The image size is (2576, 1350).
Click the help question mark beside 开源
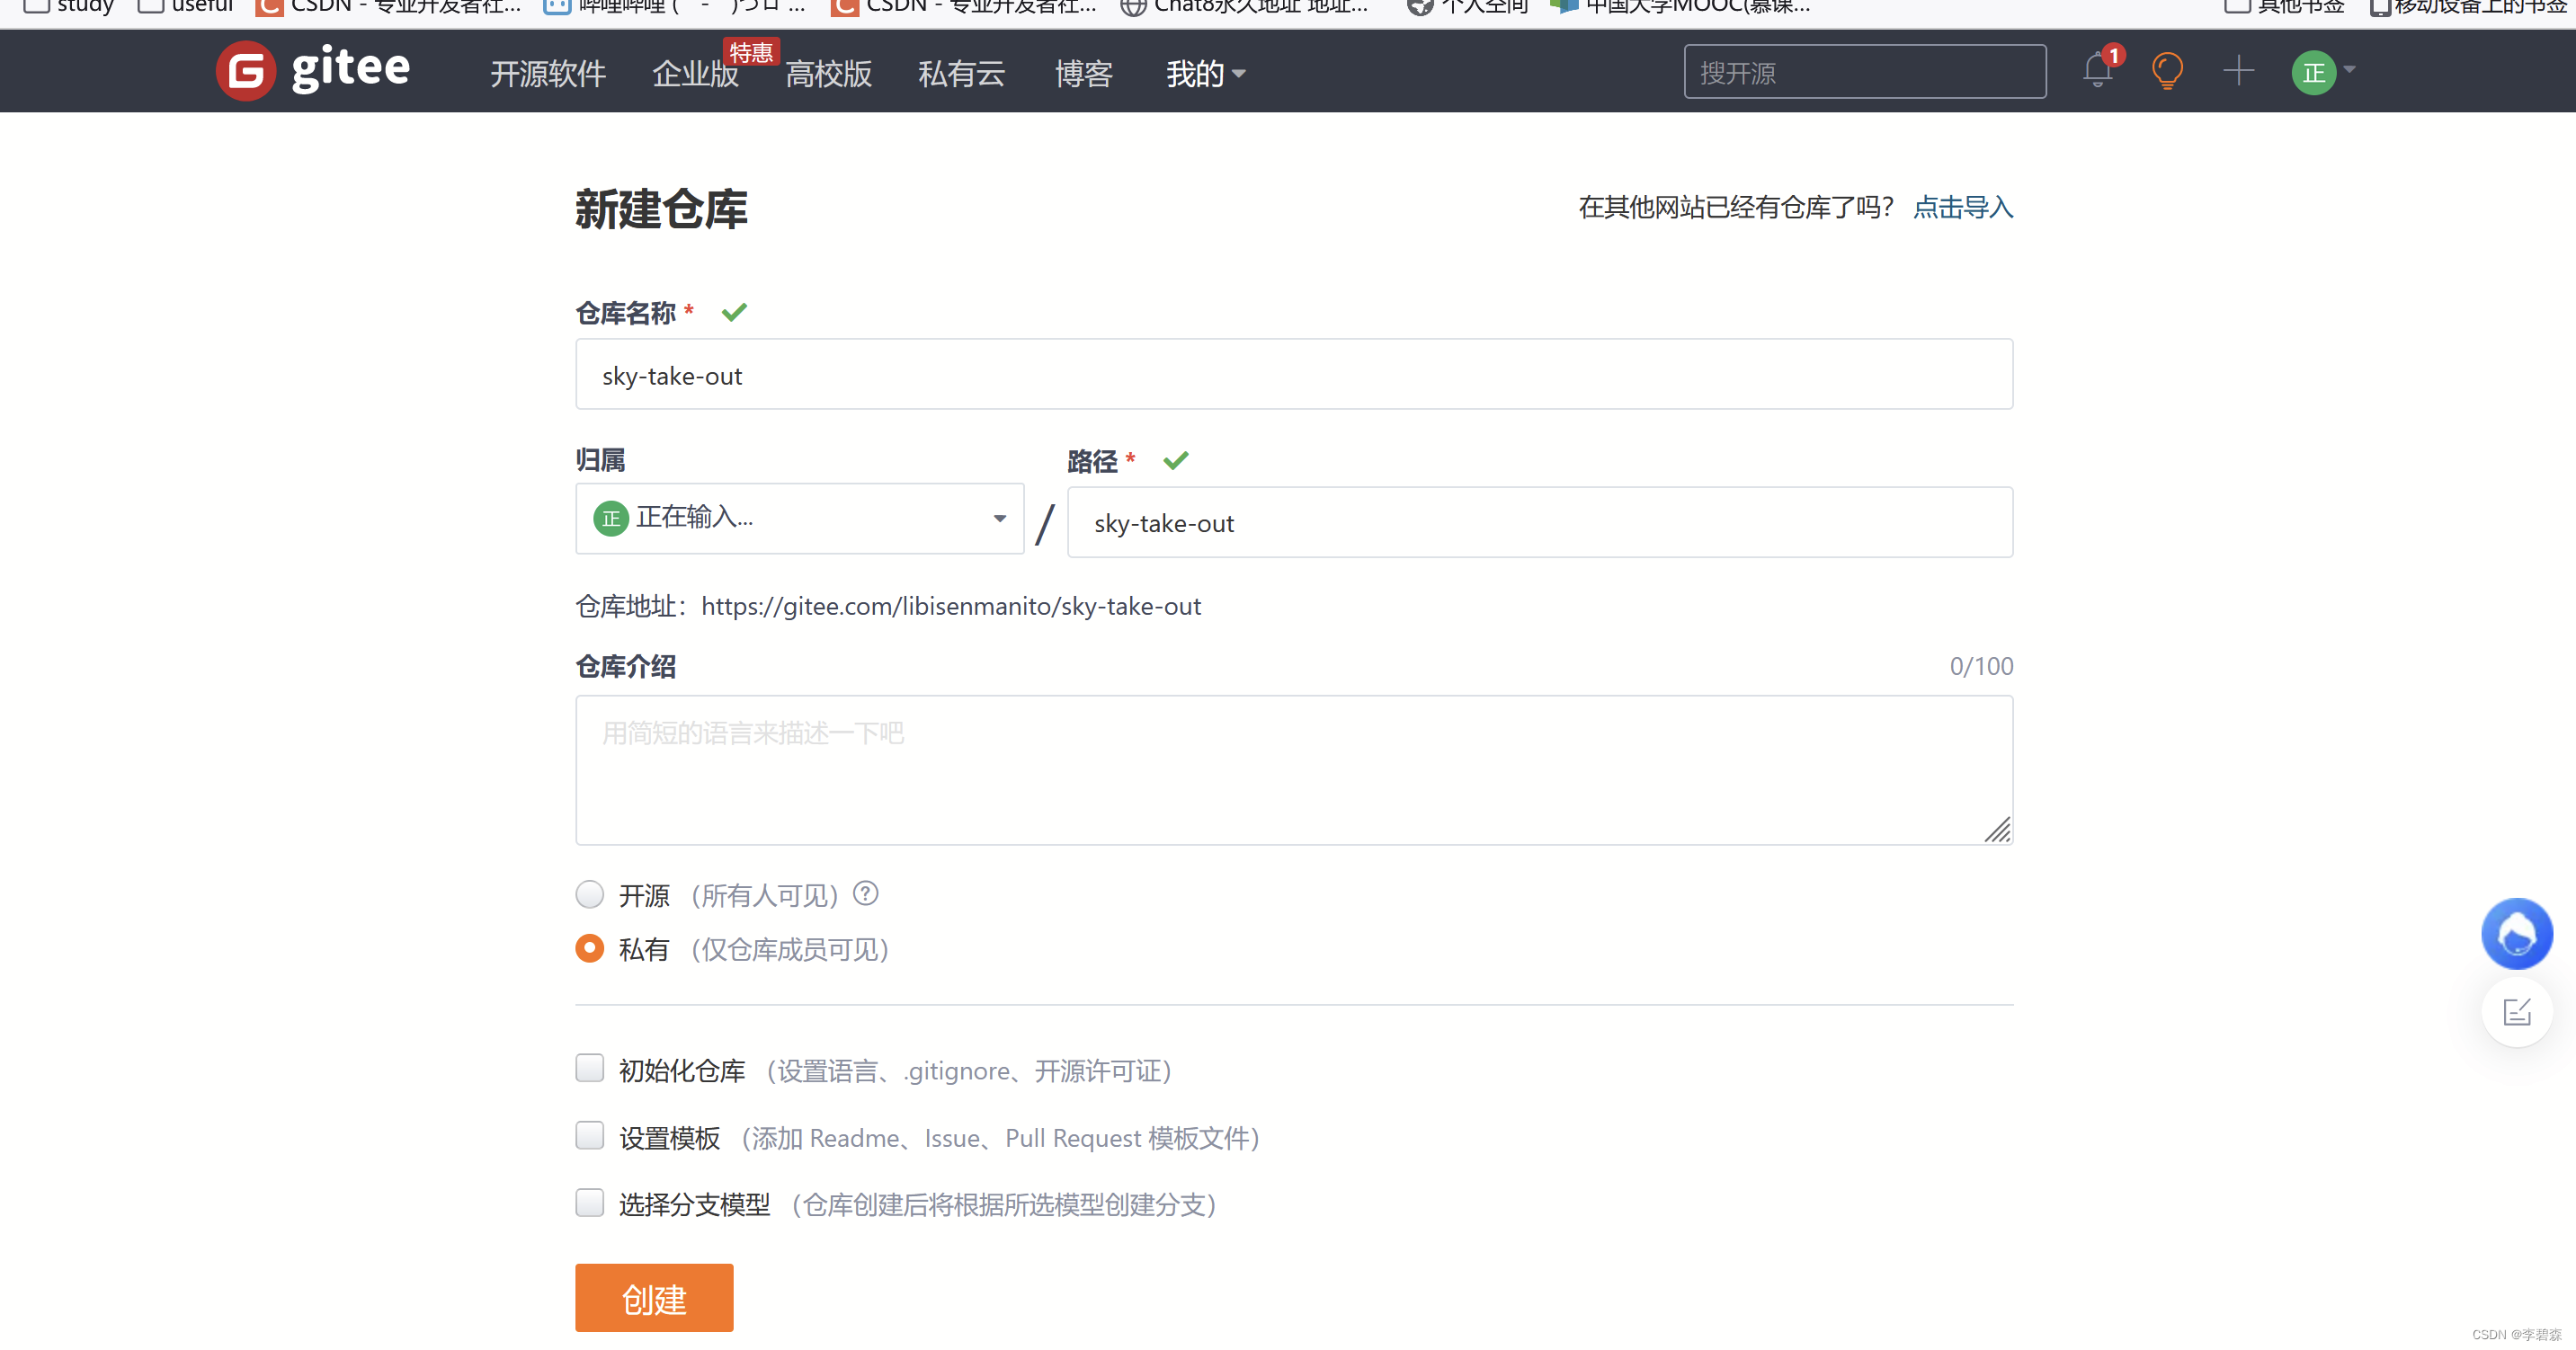point(865,893)
